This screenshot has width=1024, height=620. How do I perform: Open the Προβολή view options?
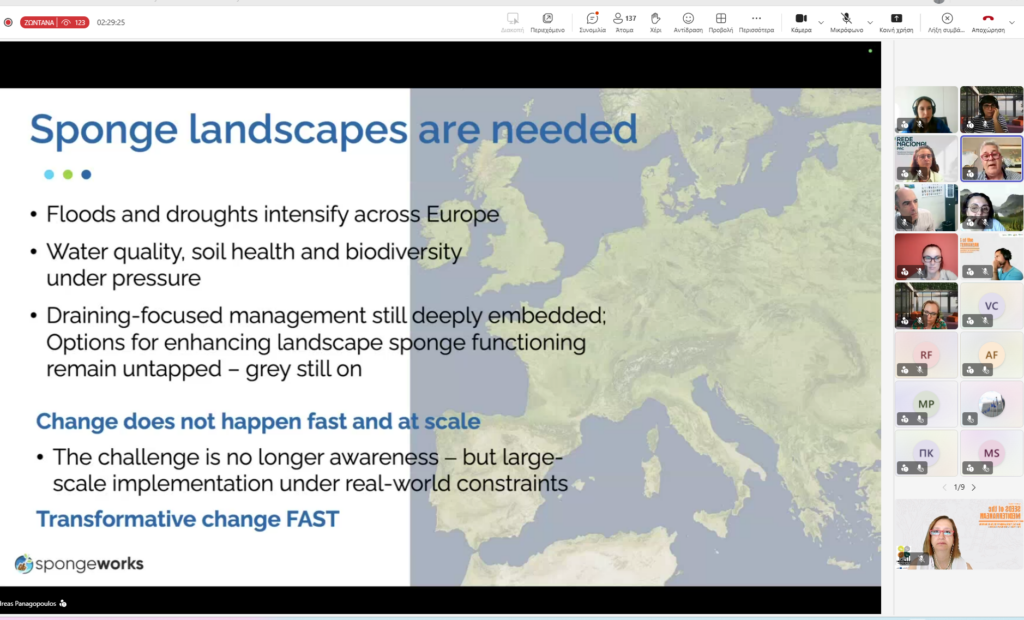[x=720, y=22]
